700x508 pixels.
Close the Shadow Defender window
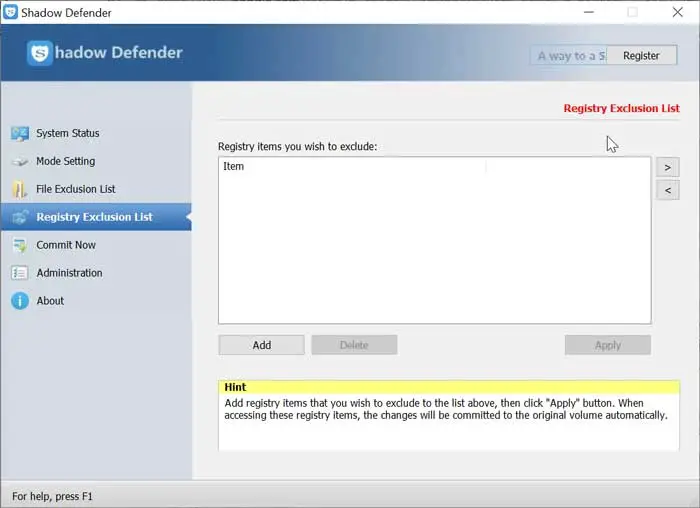point(677,12)
